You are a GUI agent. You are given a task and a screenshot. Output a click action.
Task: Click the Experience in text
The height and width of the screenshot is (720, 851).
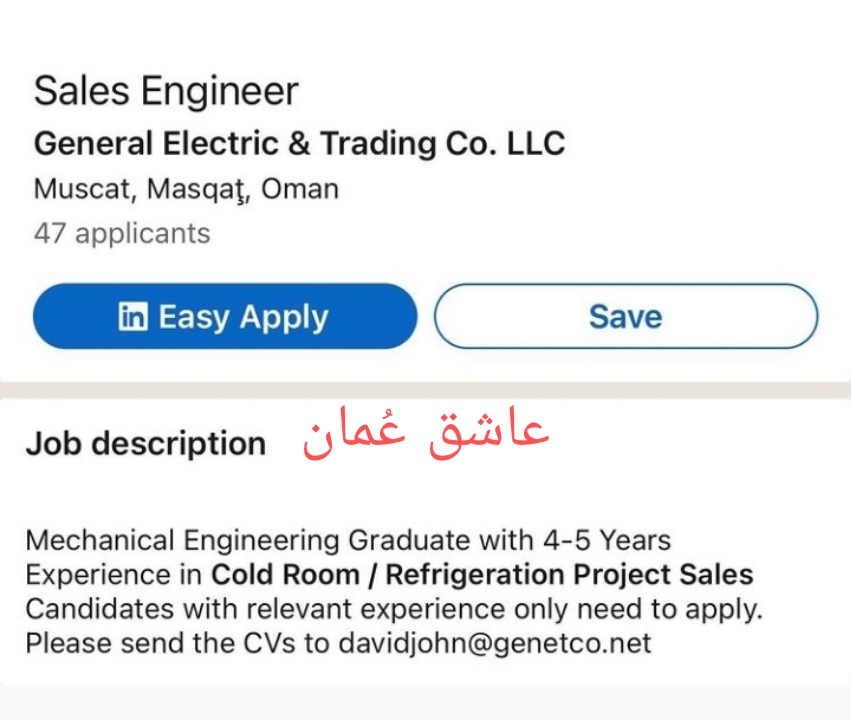click(x=115, y=575)
